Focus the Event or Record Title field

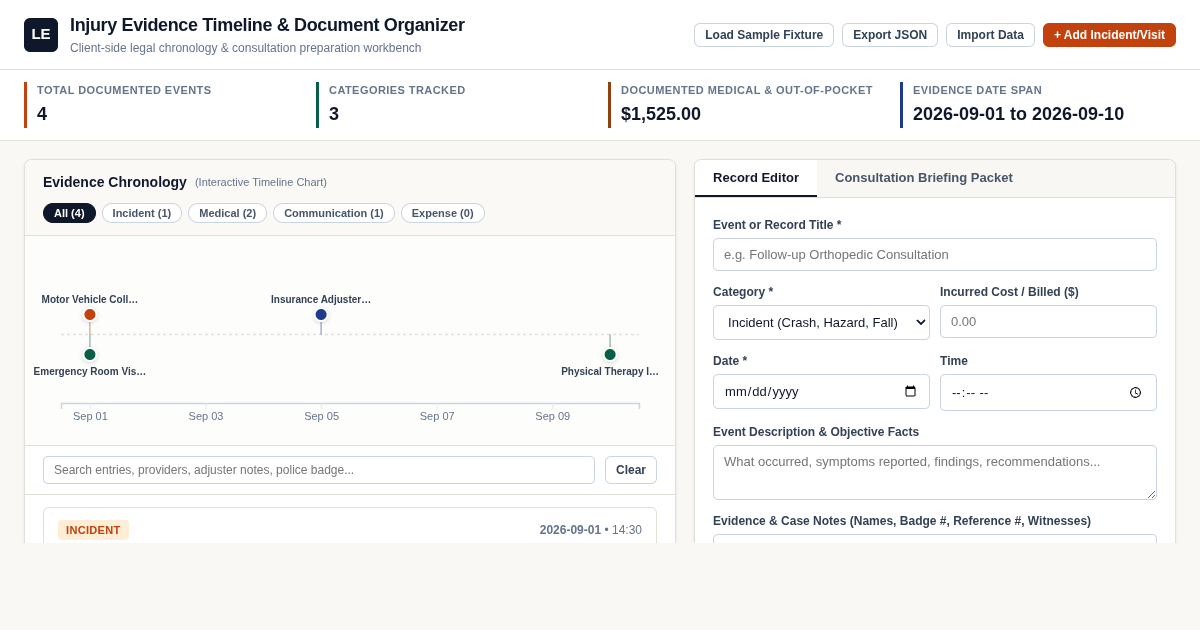point(935,254)
